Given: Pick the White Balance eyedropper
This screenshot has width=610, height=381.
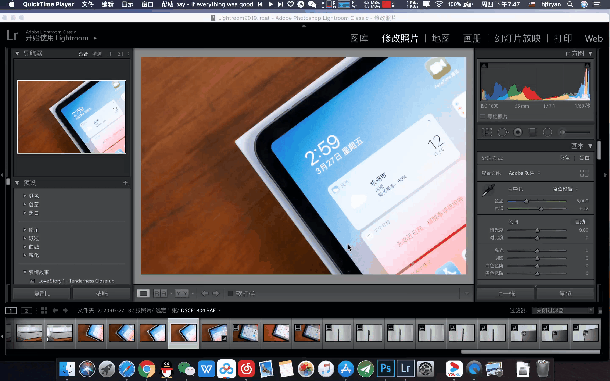Looking at the screenshot, I should pos(488,190).
